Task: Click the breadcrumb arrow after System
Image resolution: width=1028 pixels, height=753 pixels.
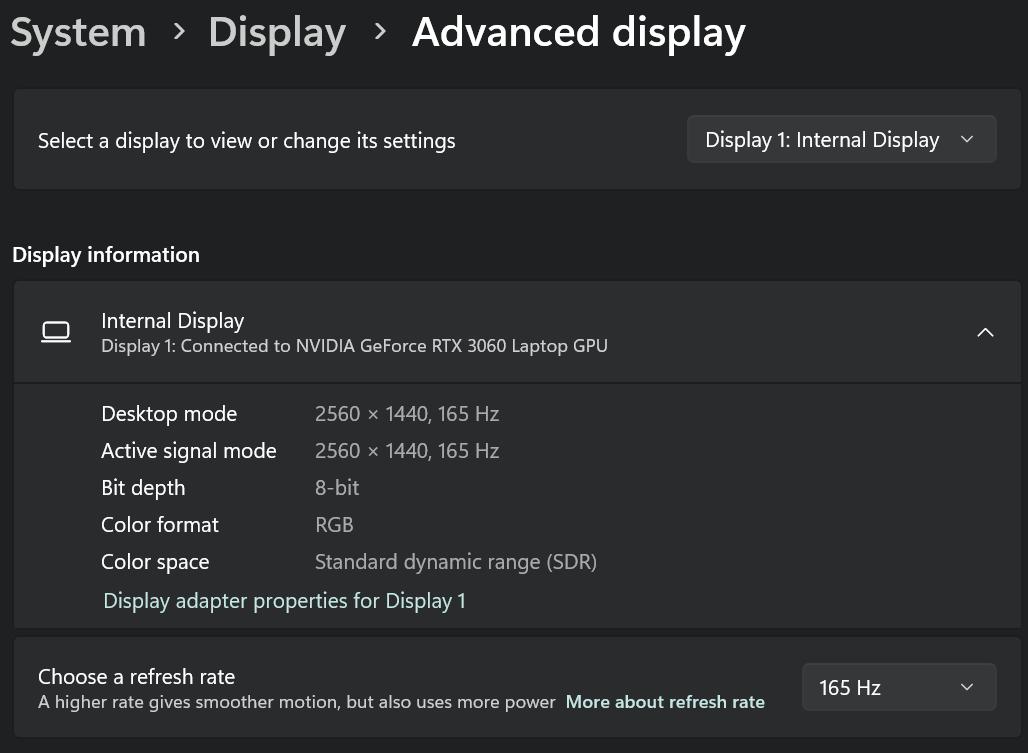Action: (x=179, y=32)
